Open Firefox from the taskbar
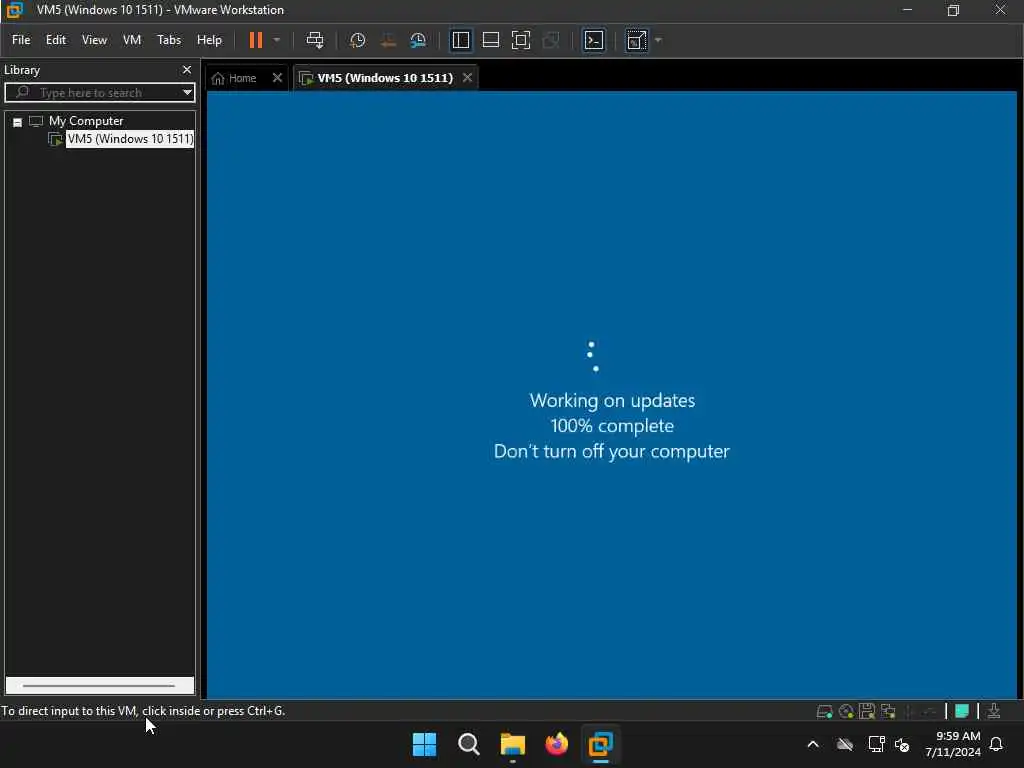This screenshot has width=1024, height=768. click(556, 744)
